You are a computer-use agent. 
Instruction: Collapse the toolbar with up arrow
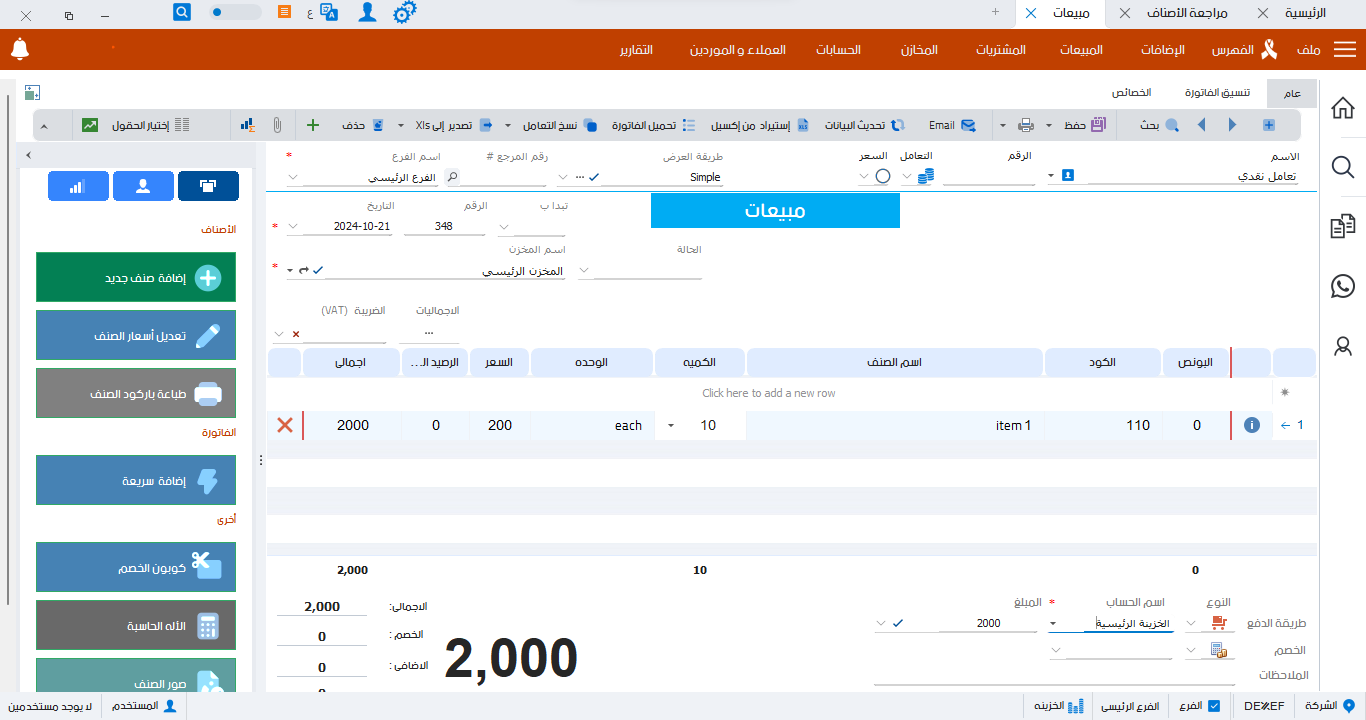pyautogui.click(x=43, y=126)
